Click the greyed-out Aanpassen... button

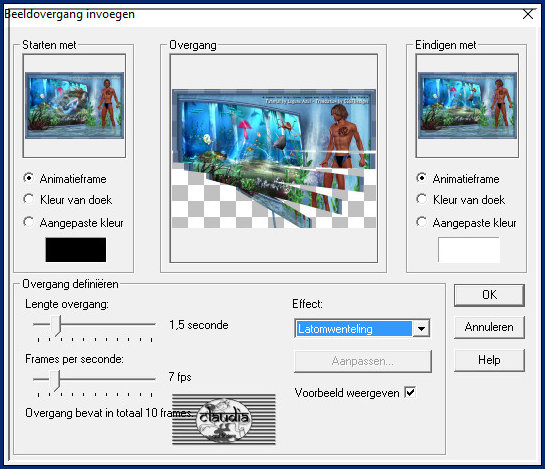[363, 361]
